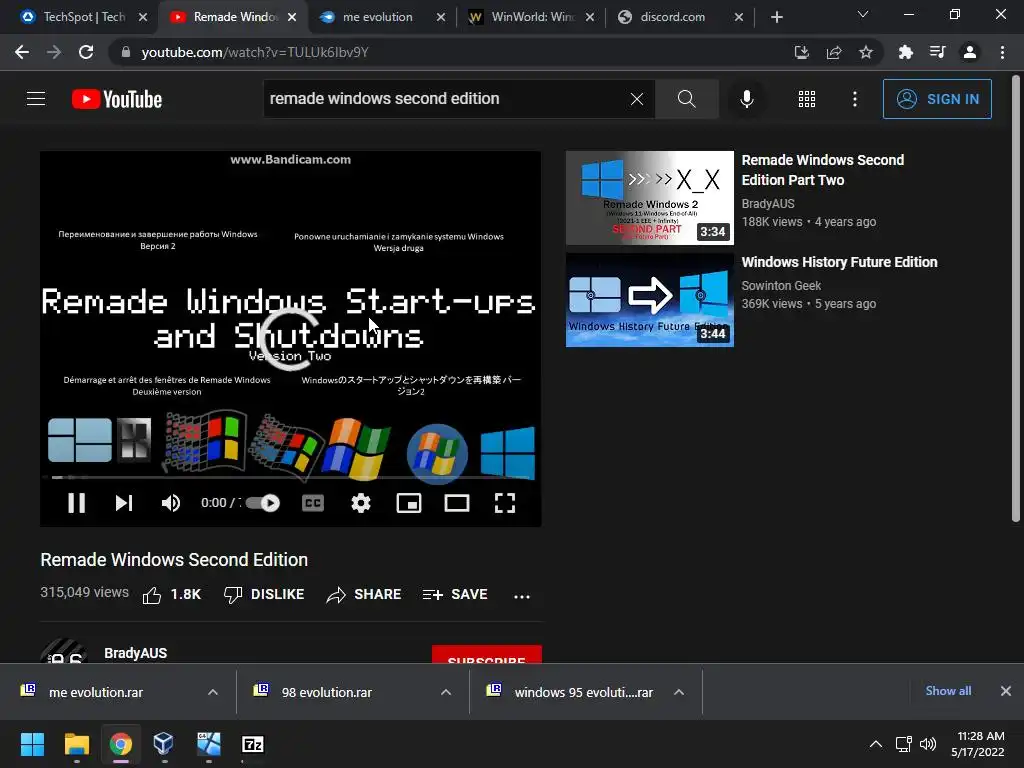This screenshot has width=1024, height=768.
Task: Toggle the autoplay switch
Action: (x=263, y=503)
